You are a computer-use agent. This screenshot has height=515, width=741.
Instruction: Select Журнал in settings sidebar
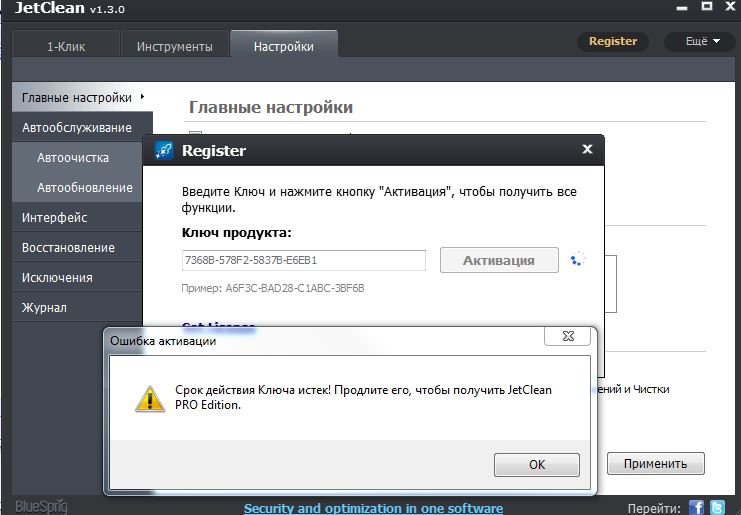44,307
